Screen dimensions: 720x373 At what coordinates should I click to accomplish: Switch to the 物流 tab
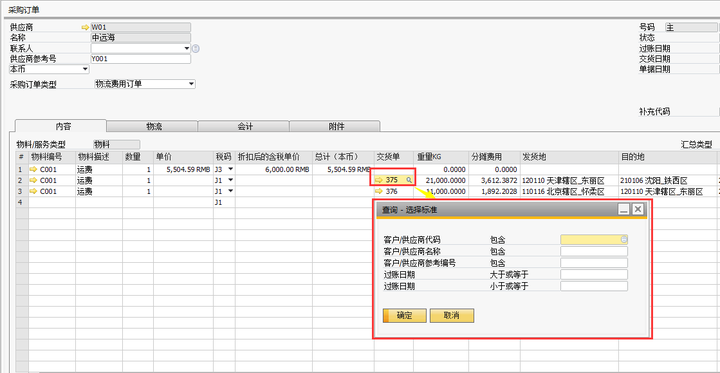tap(152, 126)
